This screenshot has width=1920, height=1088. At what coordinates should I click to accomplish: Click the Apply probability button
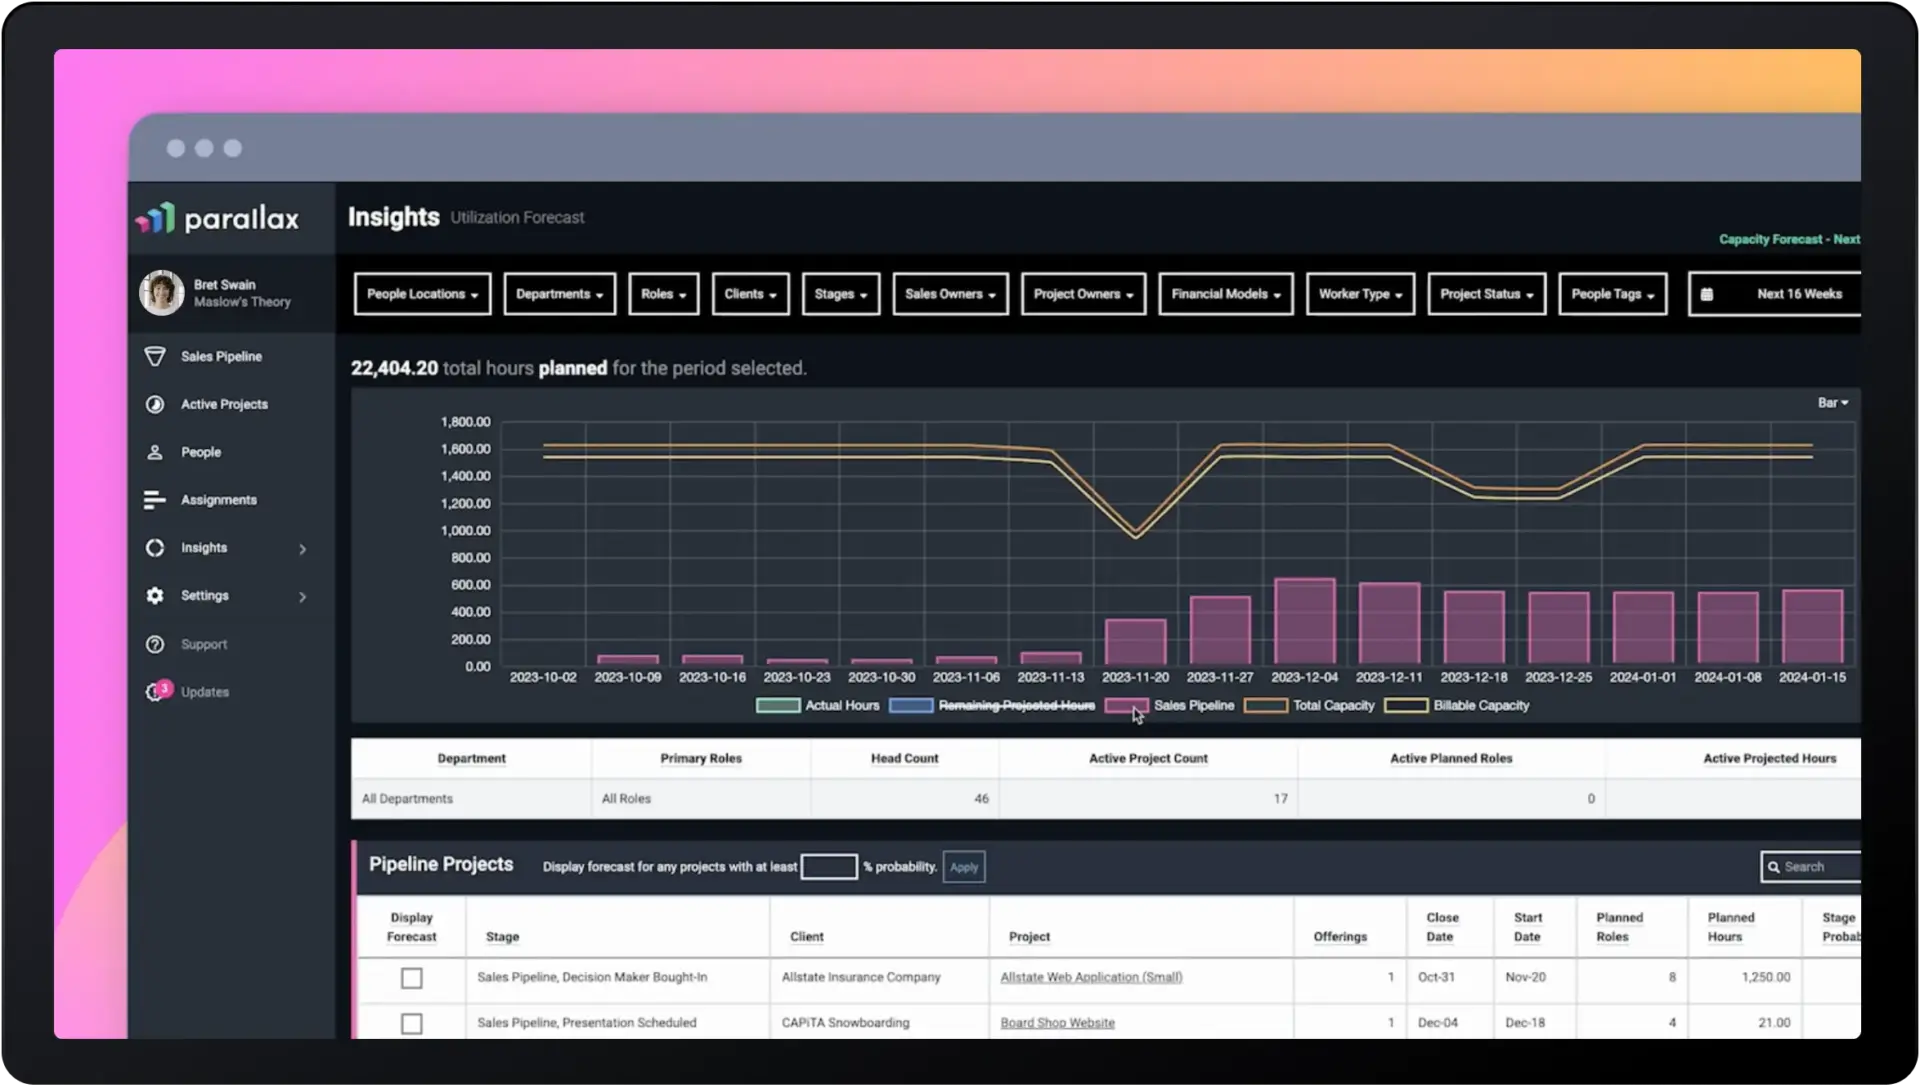pyautogui.click(x=963, y=867)
